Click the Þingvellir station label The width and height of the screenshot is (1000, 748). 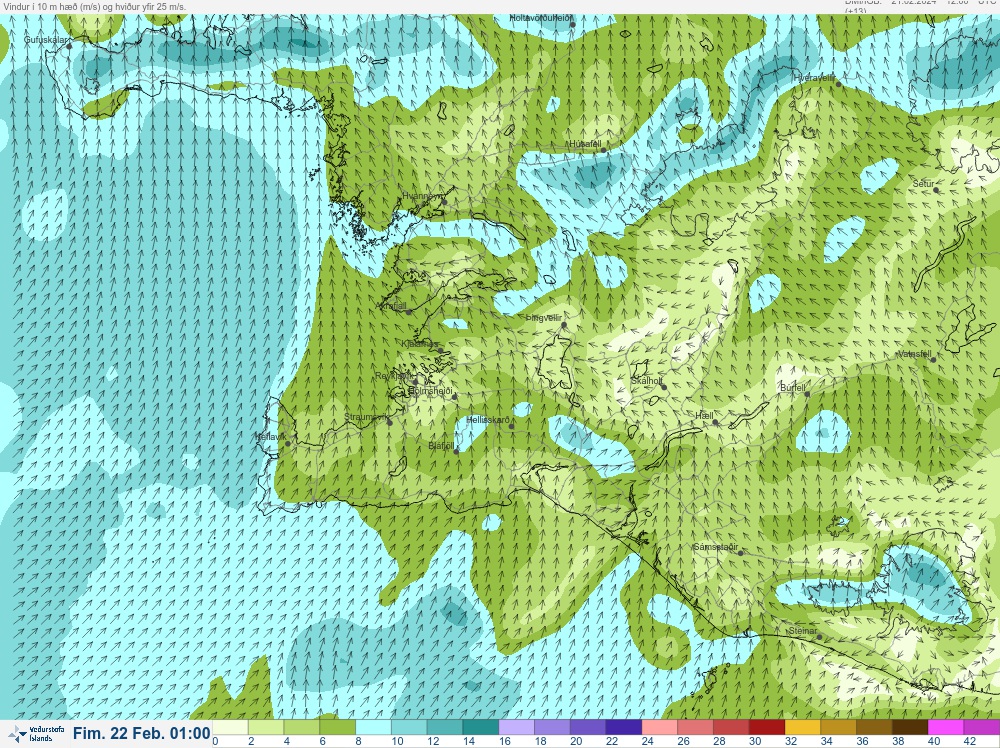tap(543, 318)
